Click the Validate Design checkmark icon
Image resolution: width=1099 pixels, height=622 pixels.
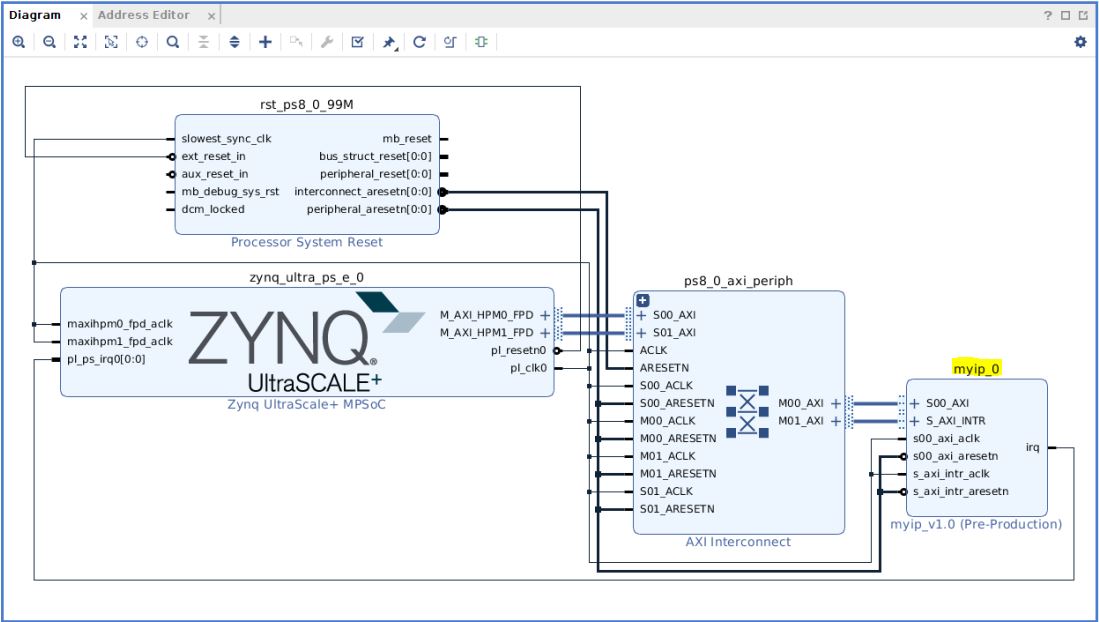[x=357, y=42]
